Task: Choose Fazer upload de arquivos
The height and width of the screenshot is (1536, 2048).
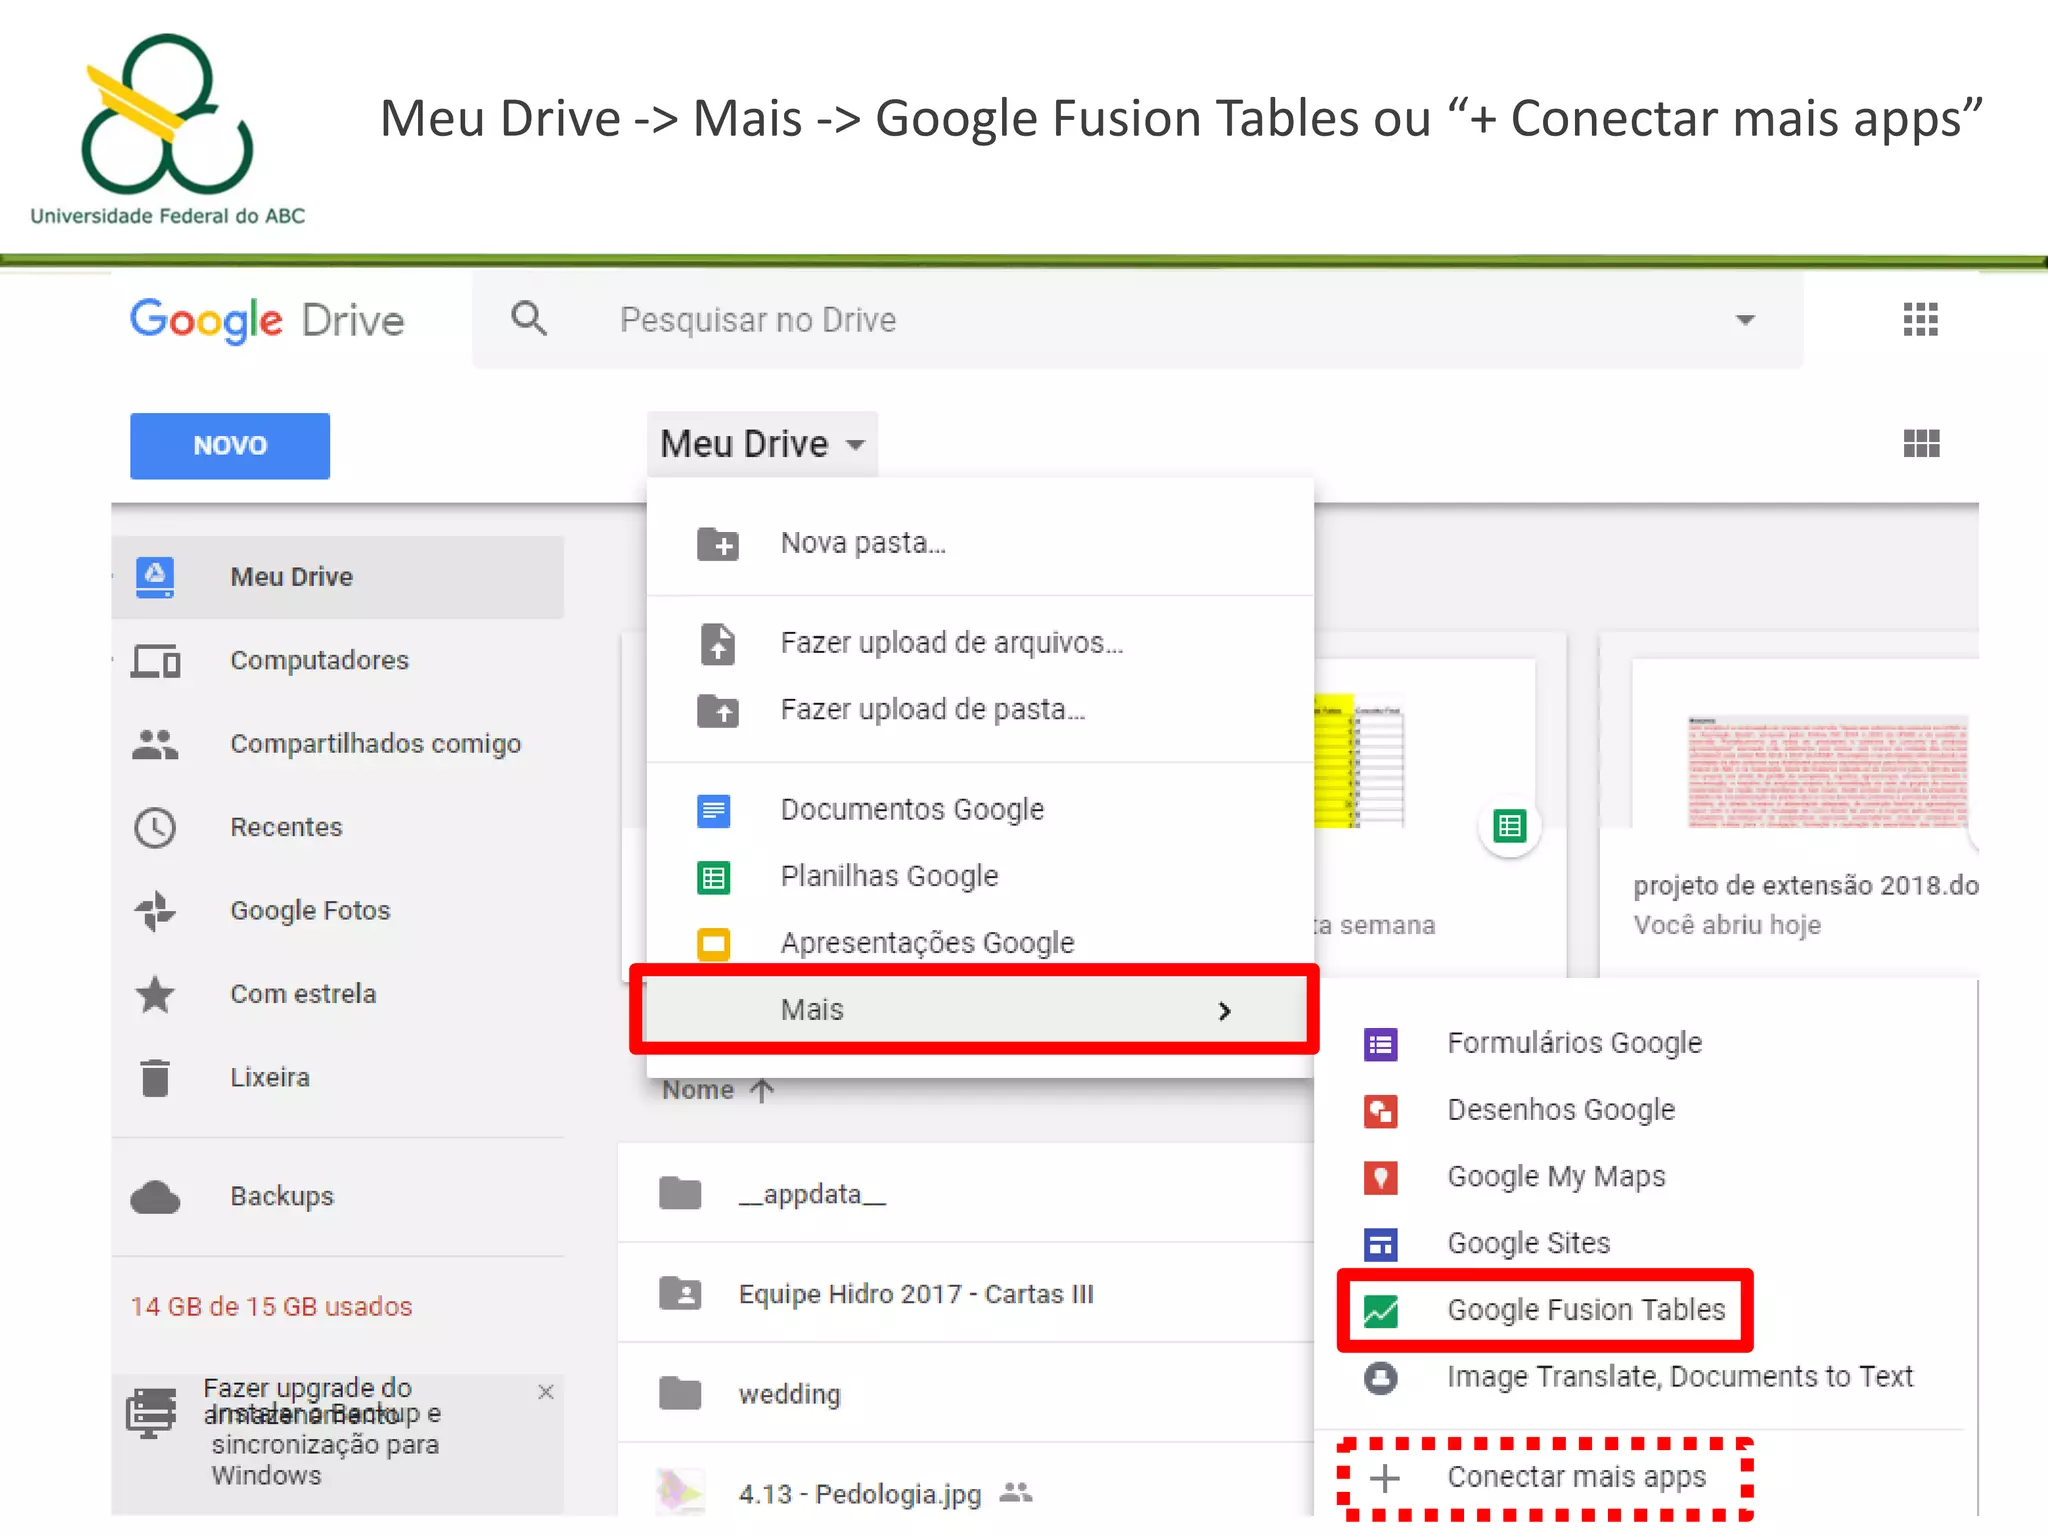Action: (x=980, y=643)
